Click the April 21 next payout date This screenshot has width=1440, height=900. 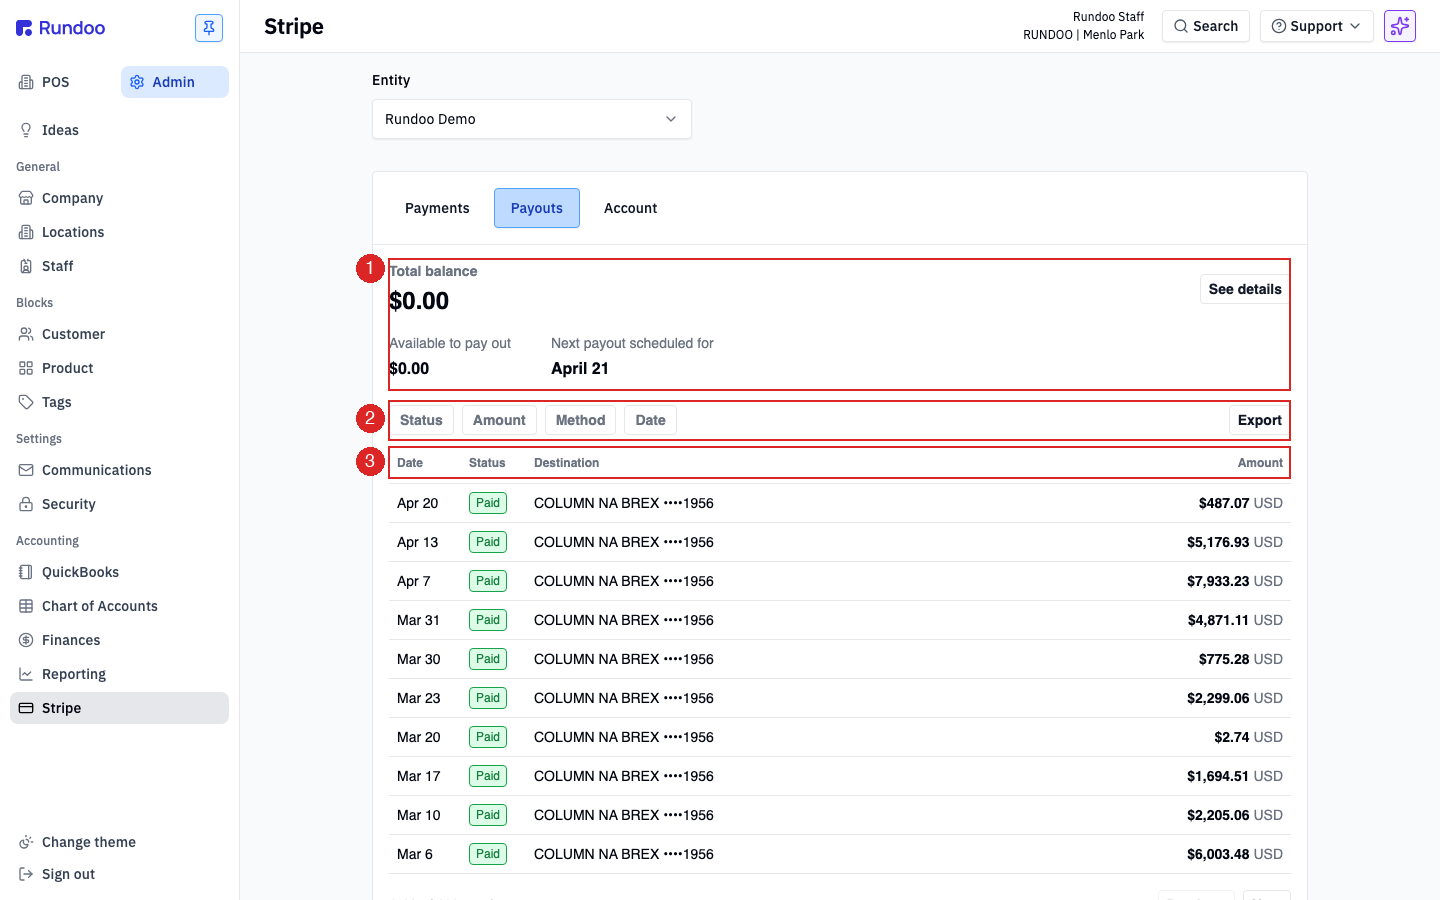580,368
